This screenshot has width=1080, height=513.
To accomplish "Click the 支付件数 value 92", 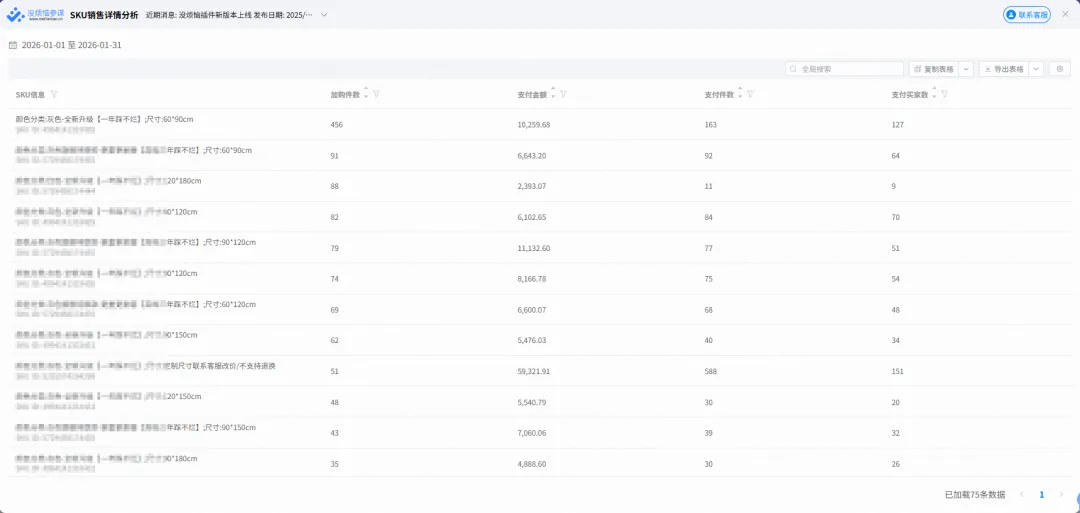I will [x=709, y=156].
